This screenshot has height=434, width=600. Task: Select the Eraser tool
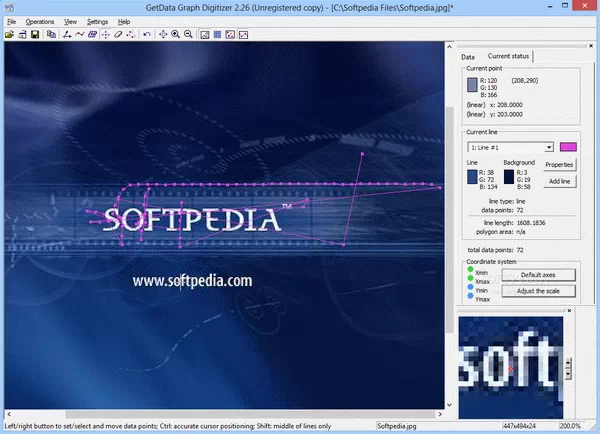click(x=118, y=34)
